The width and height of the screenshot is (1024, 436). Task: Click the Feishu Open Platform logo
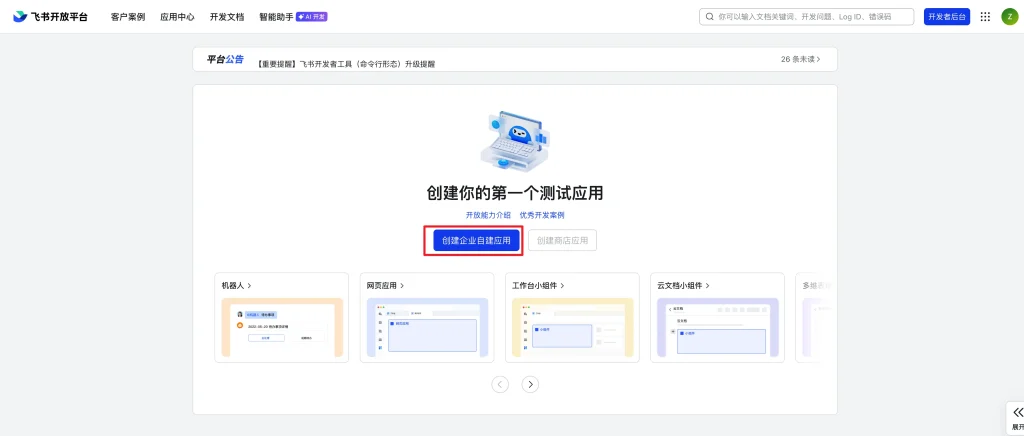[x=50, y=17]
